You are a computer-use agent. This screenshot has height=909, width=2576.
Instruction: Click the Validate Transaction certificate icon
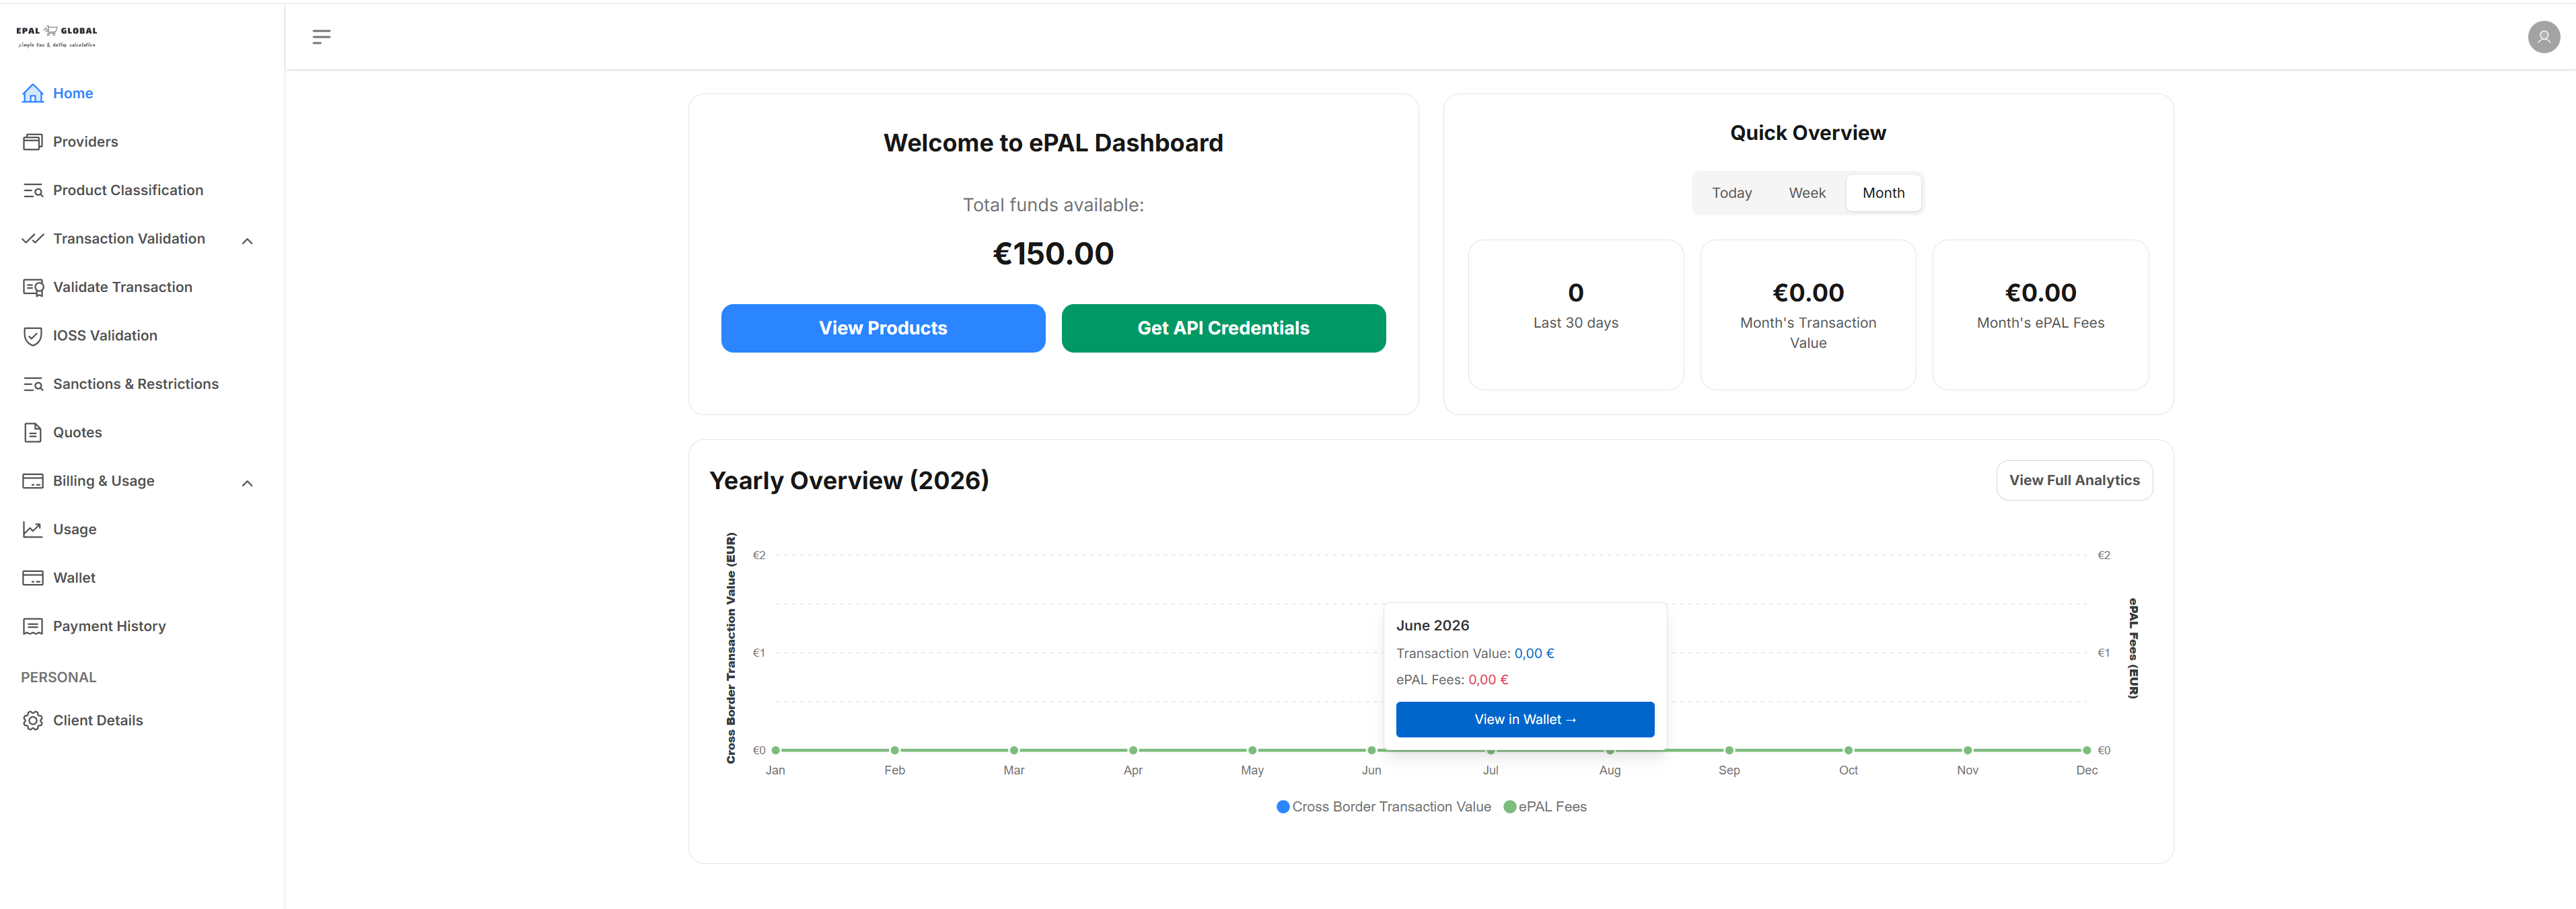(33, 287)
